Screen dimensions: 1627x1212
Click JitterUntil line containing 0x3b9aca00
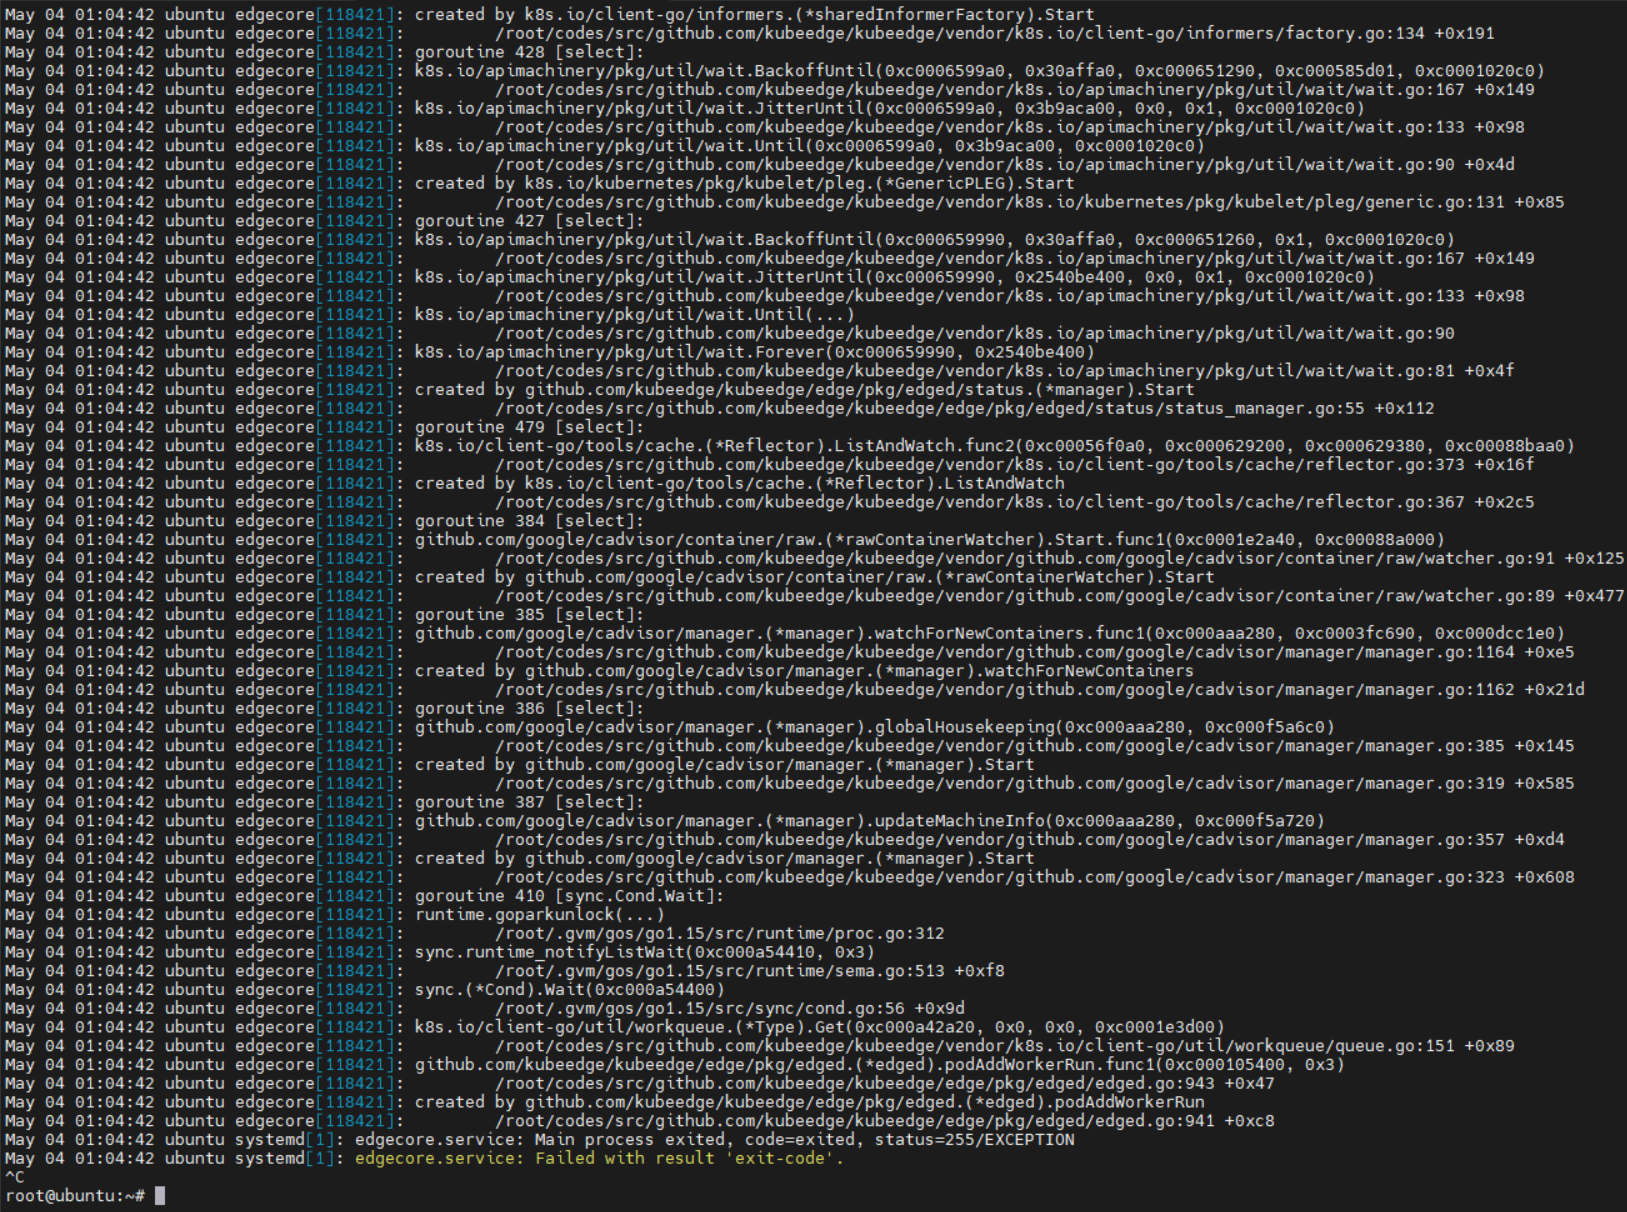click(685, 108)
